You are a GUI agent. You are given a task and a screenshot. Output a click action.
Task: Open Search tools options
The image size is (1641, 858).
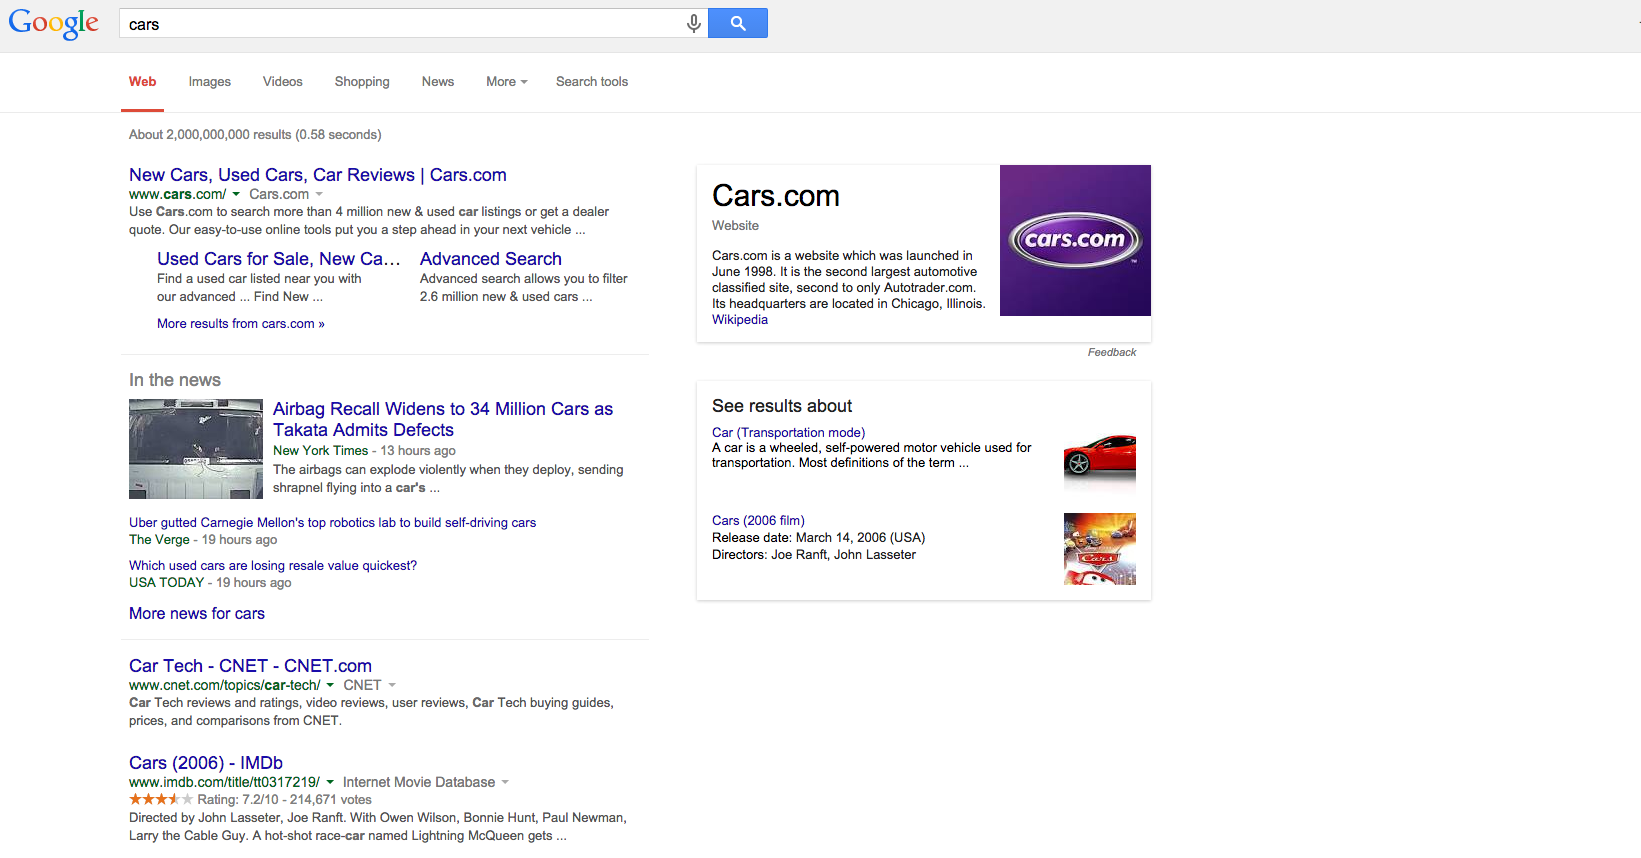pyautogui.click(x=592, y=82)
